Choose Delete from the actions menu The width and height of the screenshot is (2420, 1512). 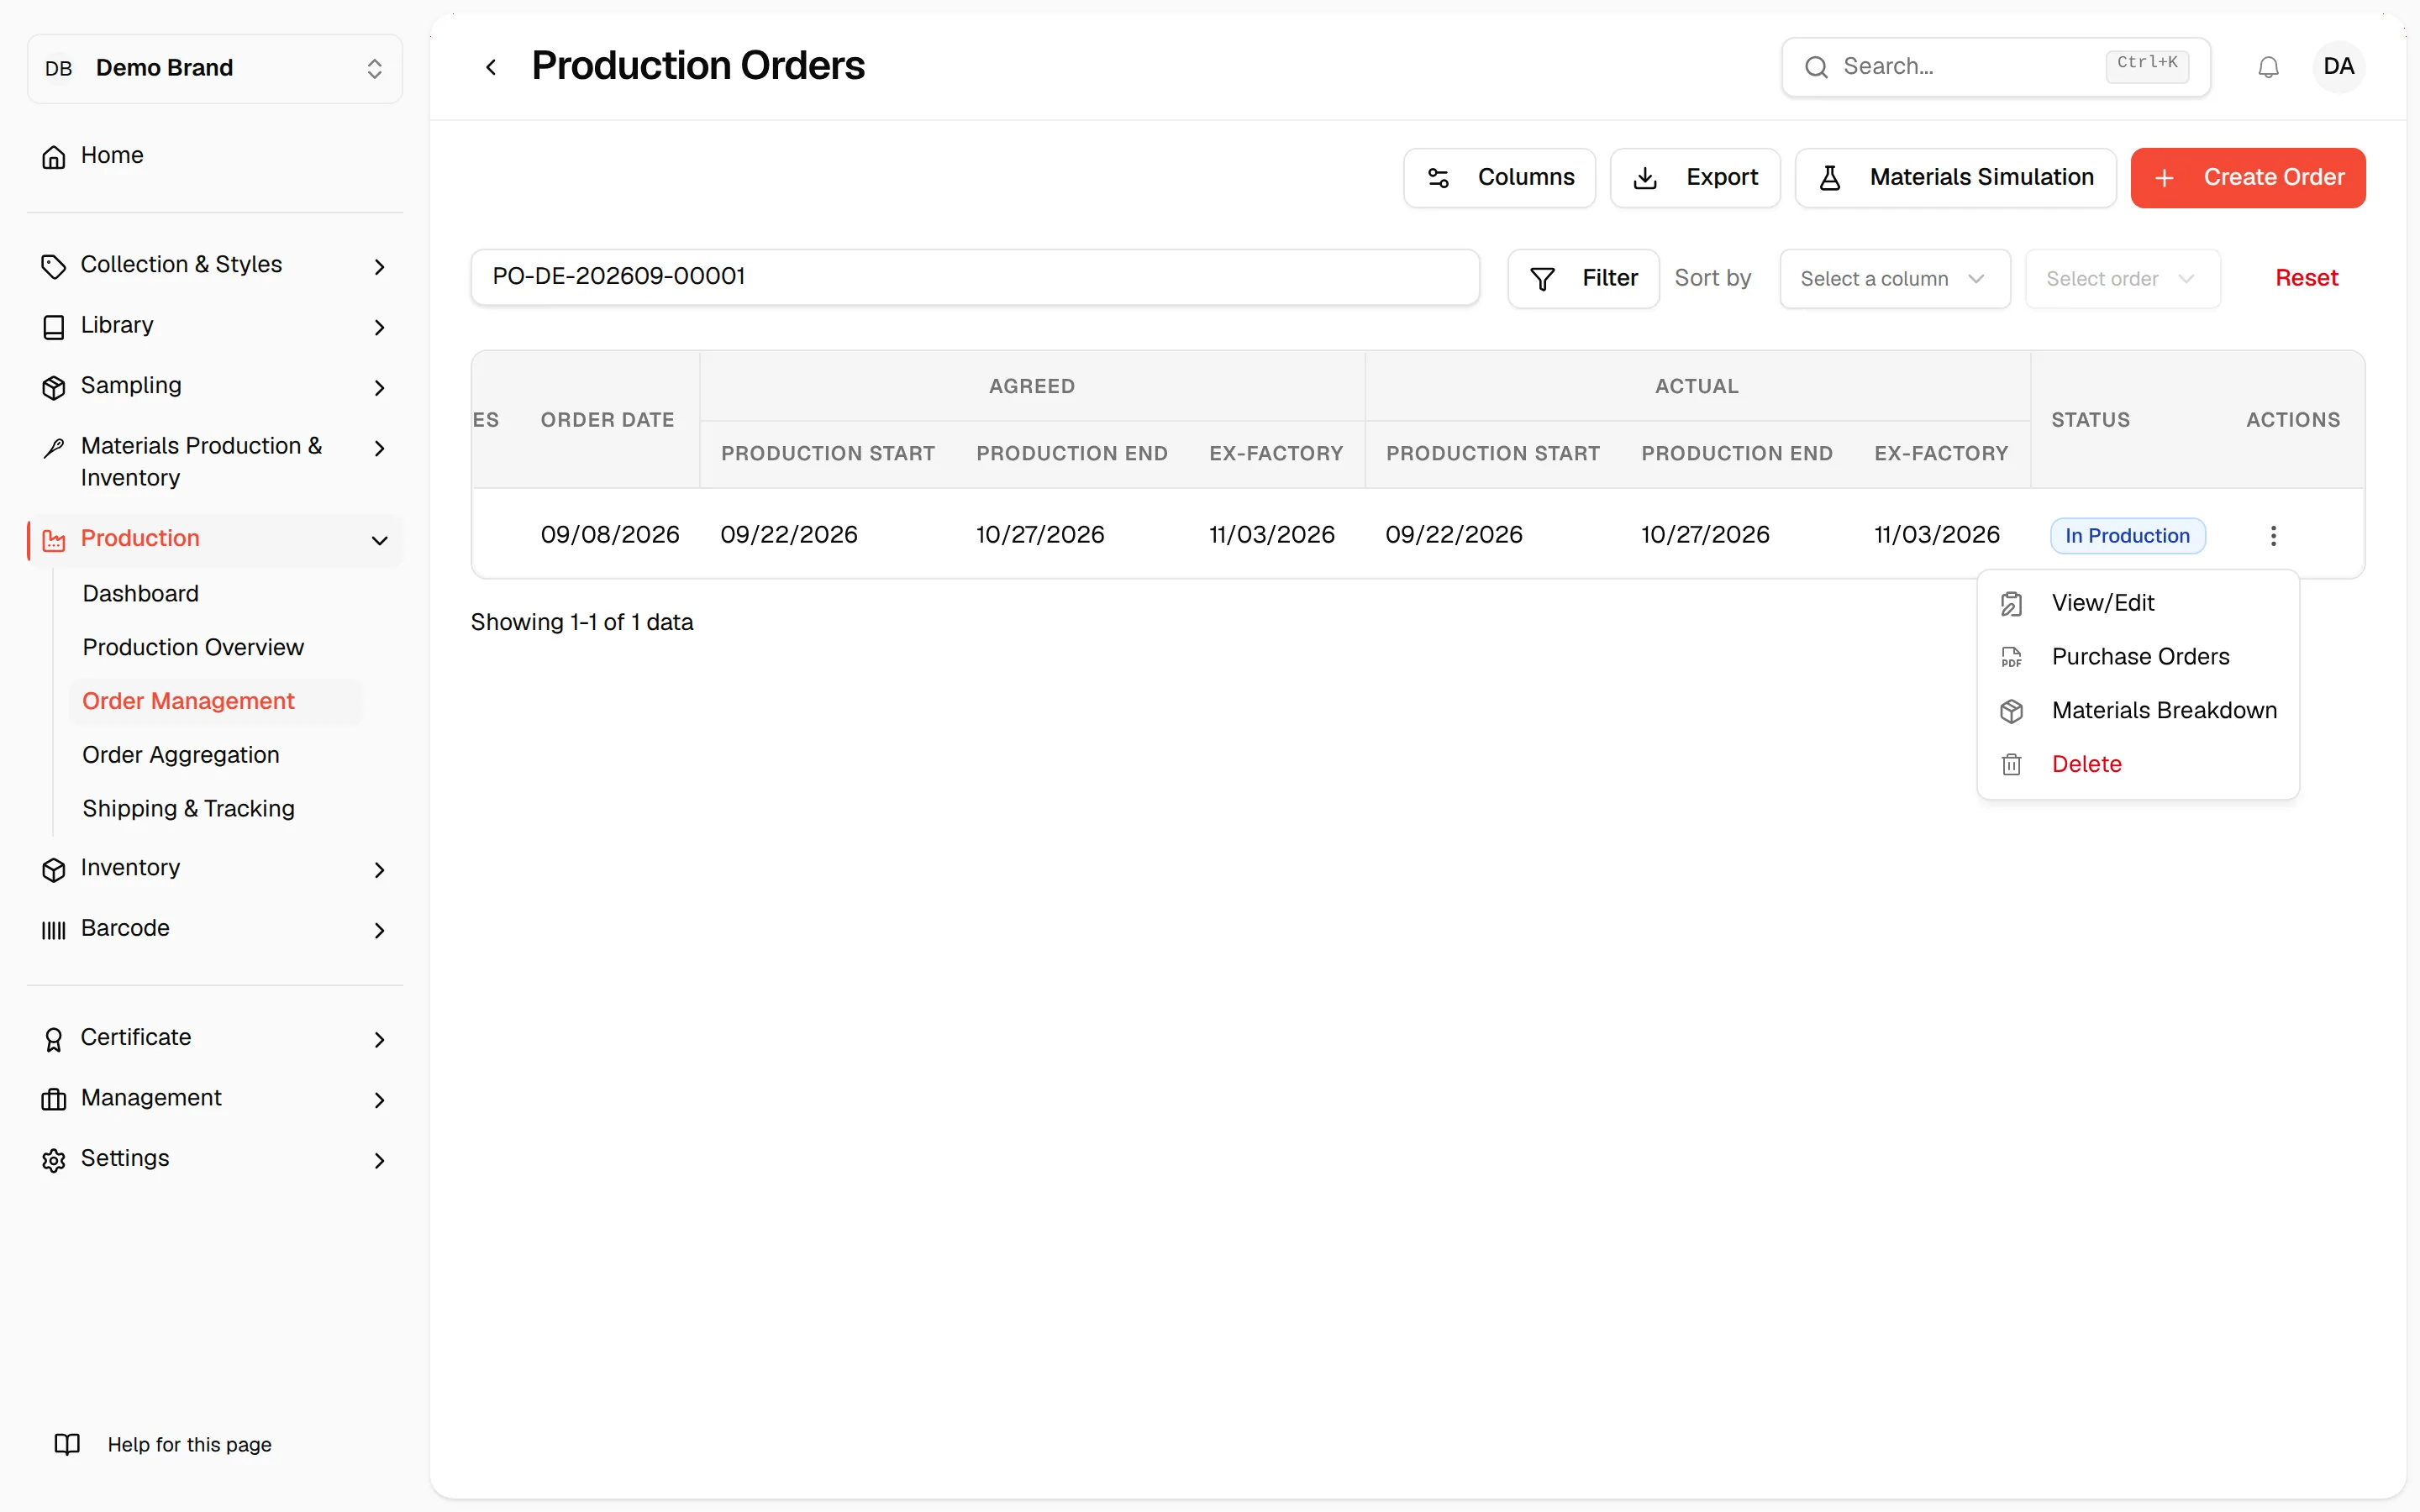coord(2138,765)
